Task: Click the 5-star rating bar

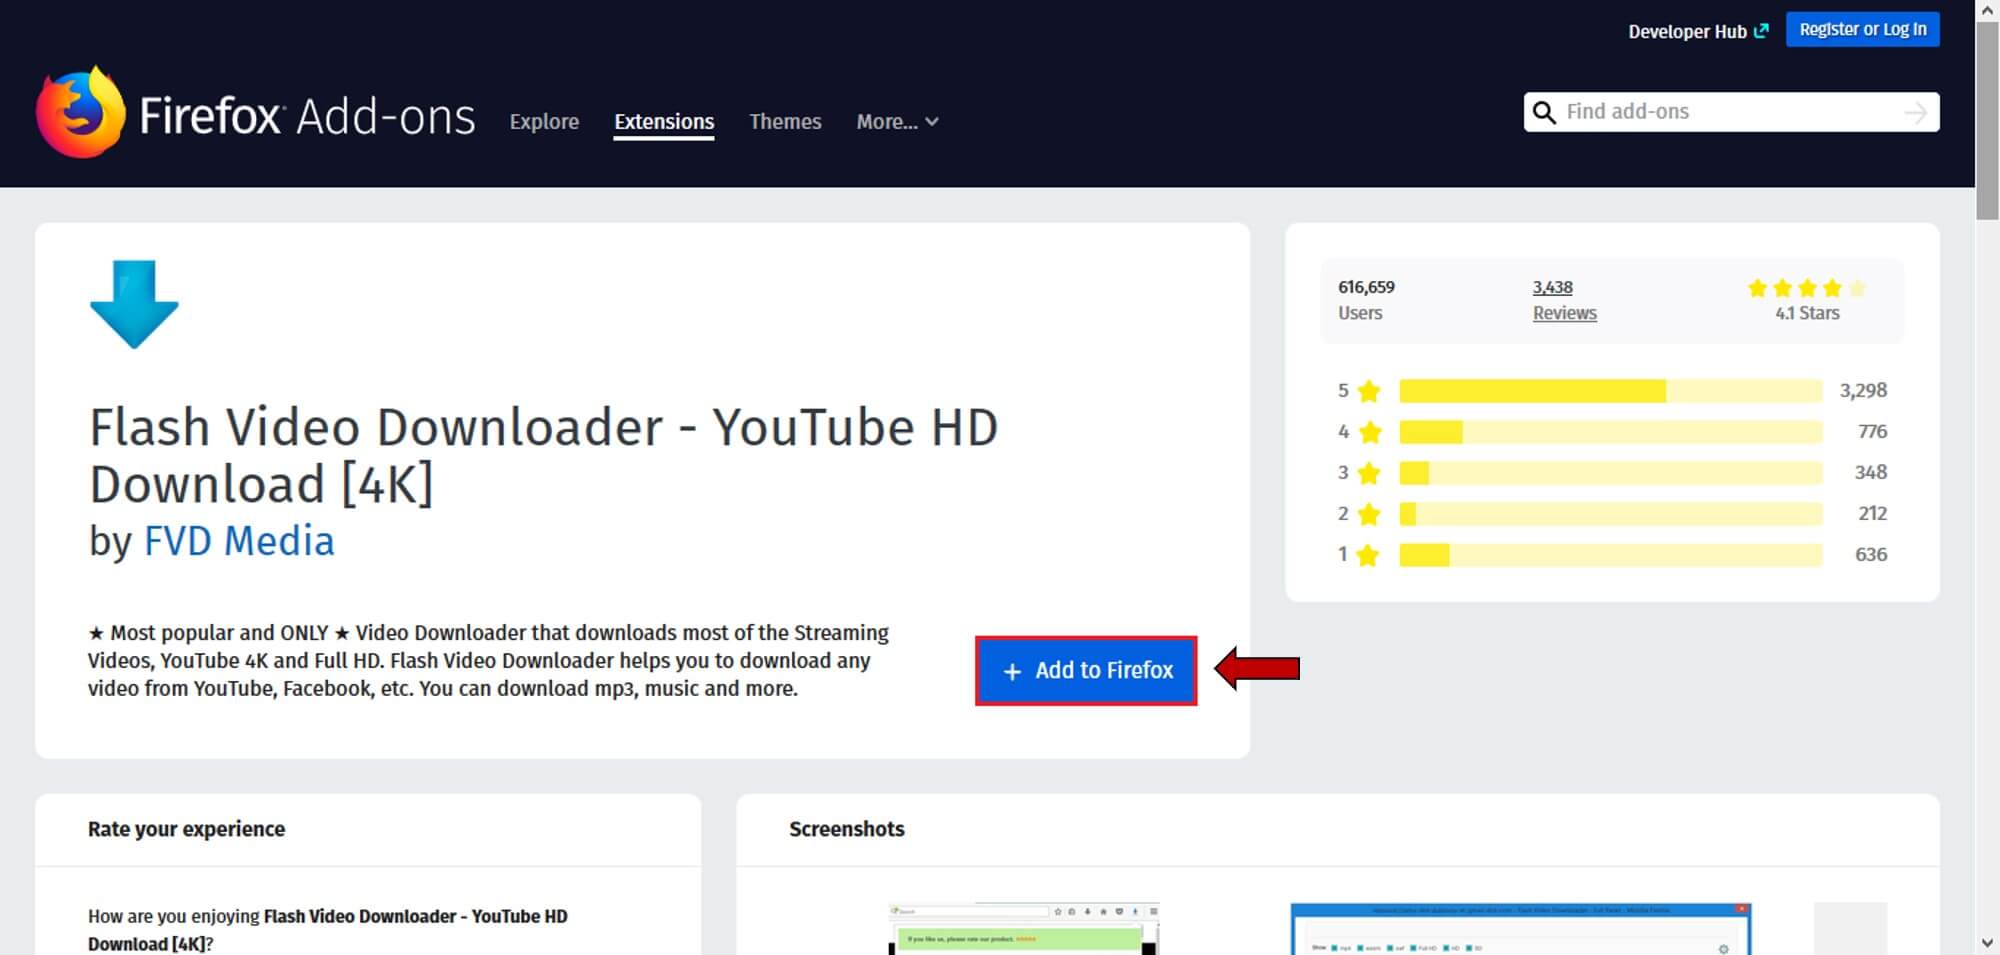Action: (x=1610, y=391)
